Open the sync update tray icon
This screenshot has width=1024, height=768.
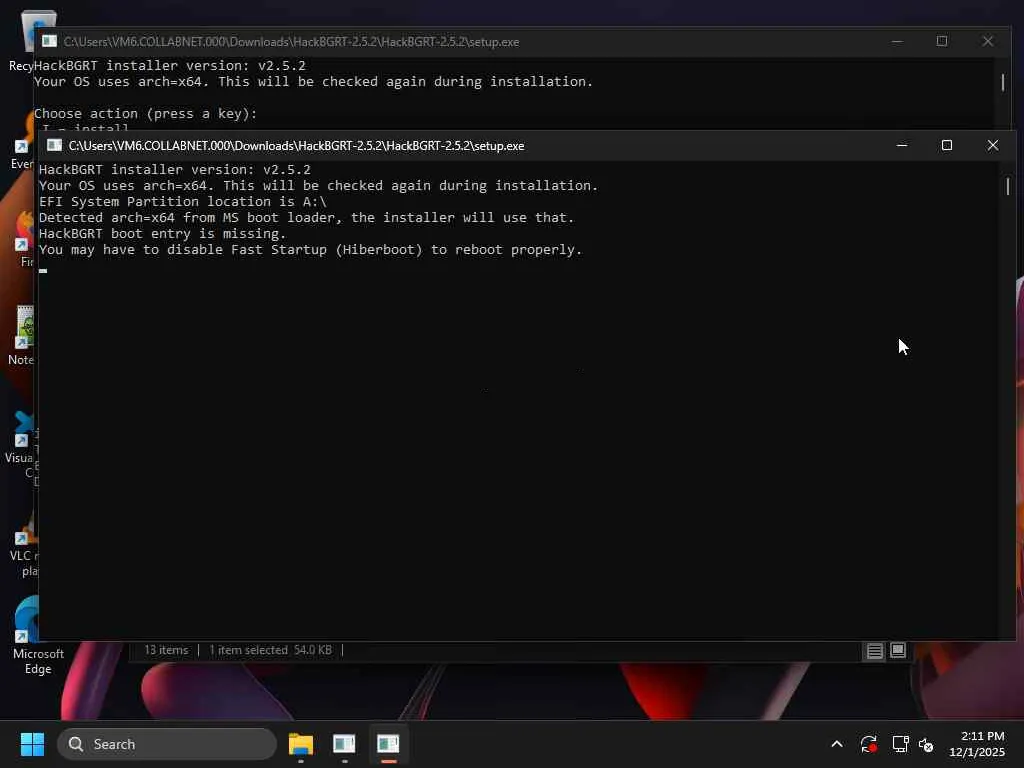[x=869, y=744]
